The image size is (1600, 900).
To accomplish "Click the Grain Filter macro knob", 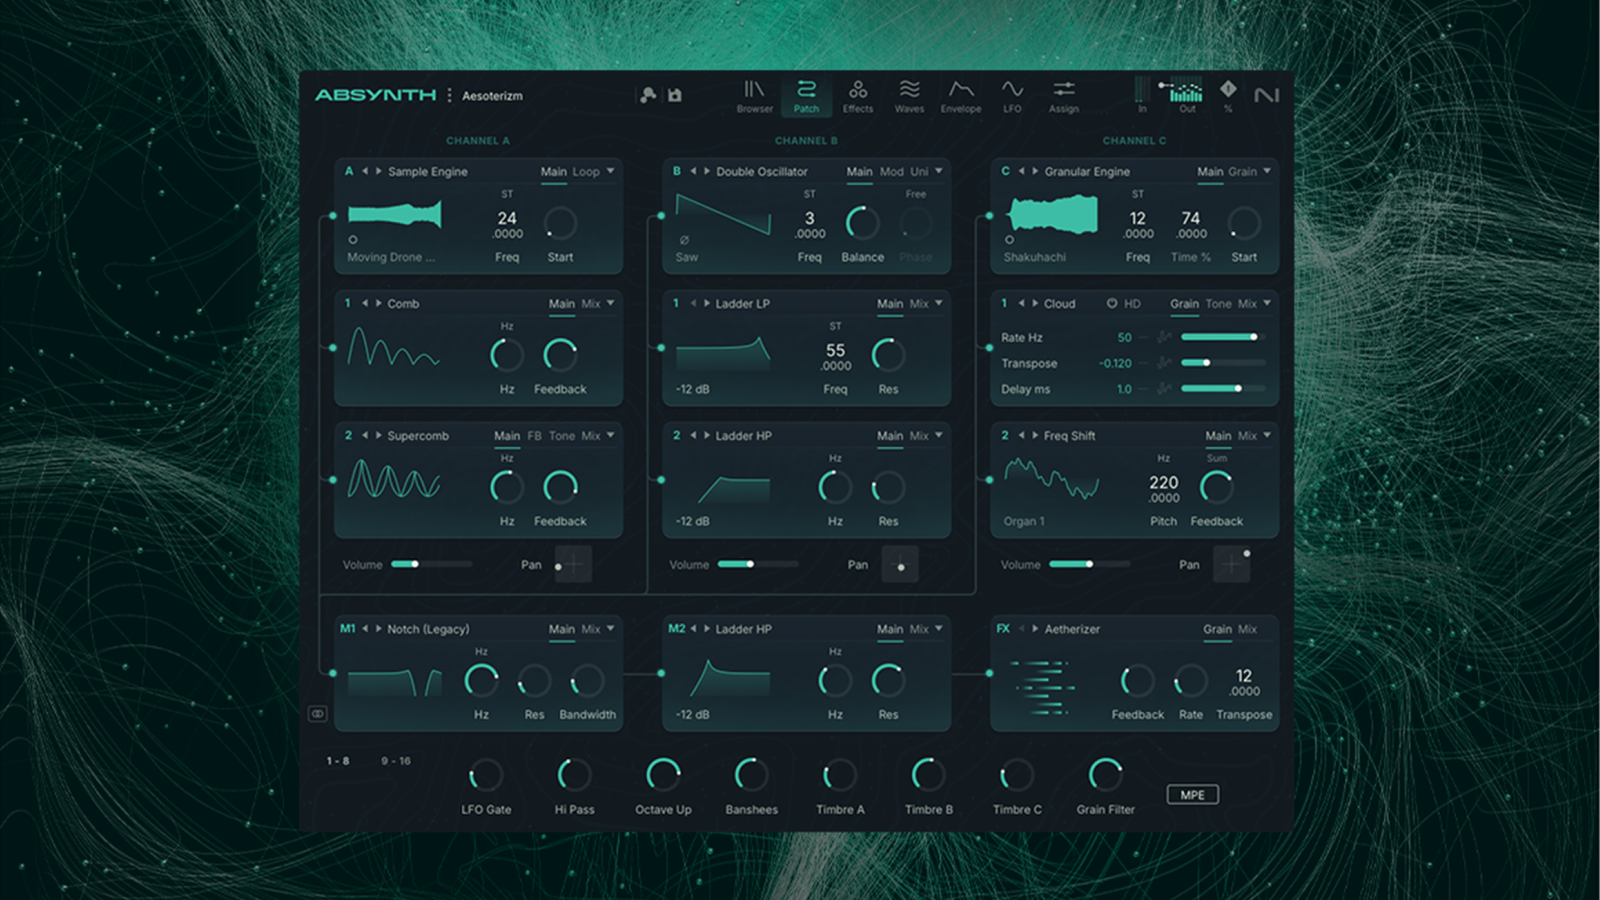I will point(1105,774).
